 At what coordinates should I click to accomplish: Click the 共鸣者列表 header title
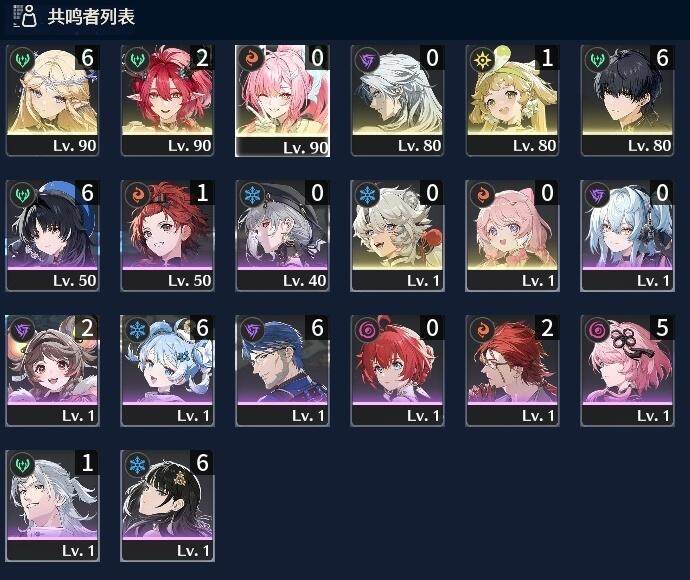tap(91, 17)
